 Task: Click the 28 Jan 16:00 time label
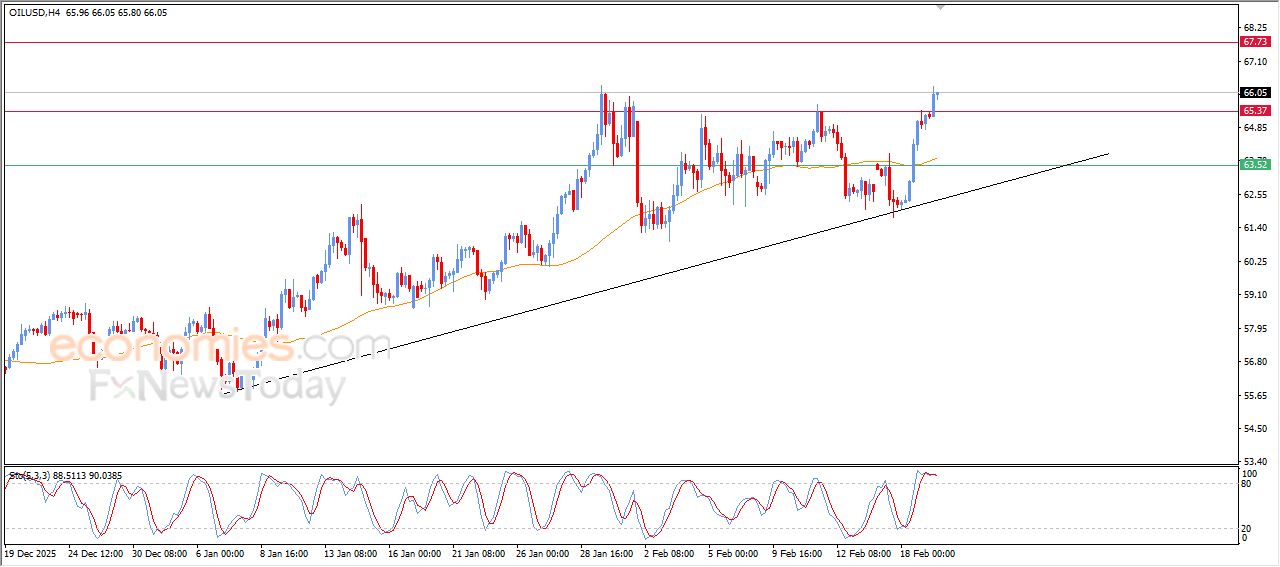click(607, 552)
